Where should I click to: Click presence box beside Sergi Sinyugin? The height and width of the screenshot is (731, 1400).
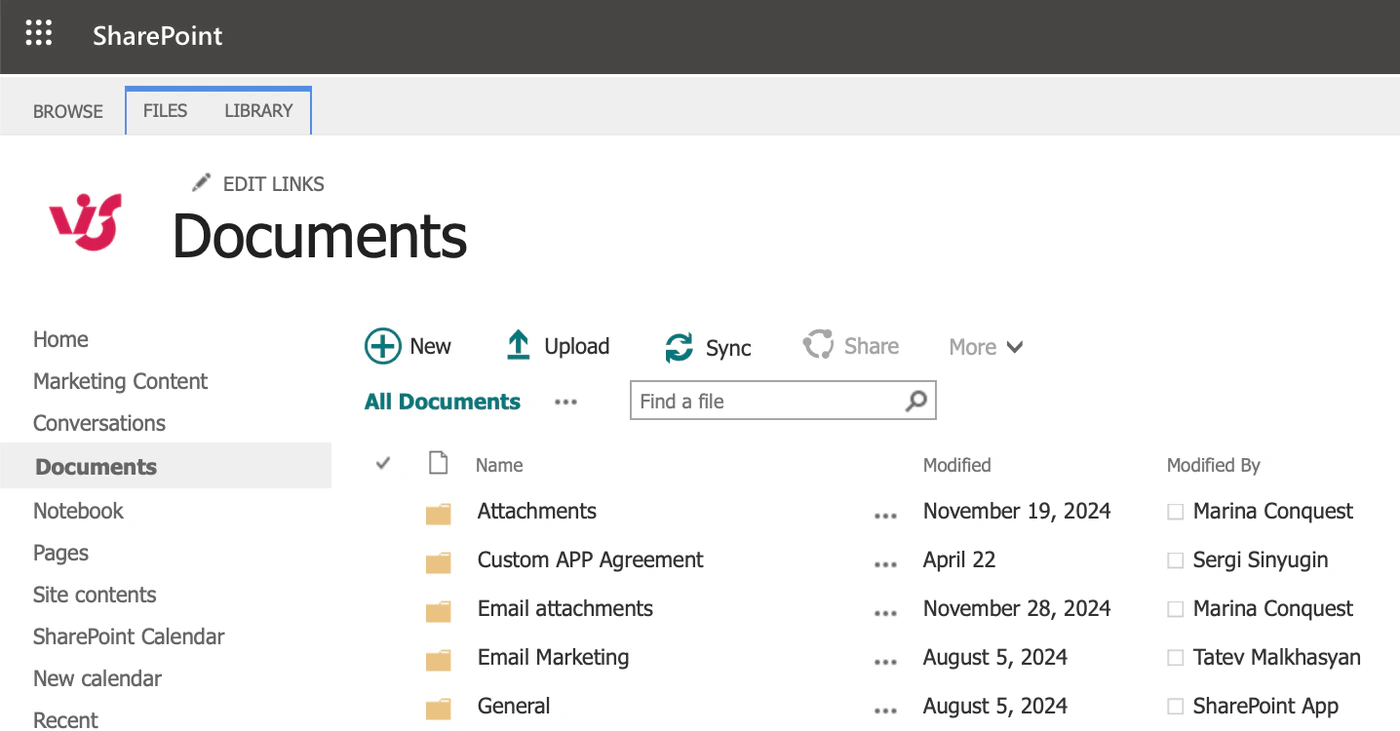point(1175,561)
